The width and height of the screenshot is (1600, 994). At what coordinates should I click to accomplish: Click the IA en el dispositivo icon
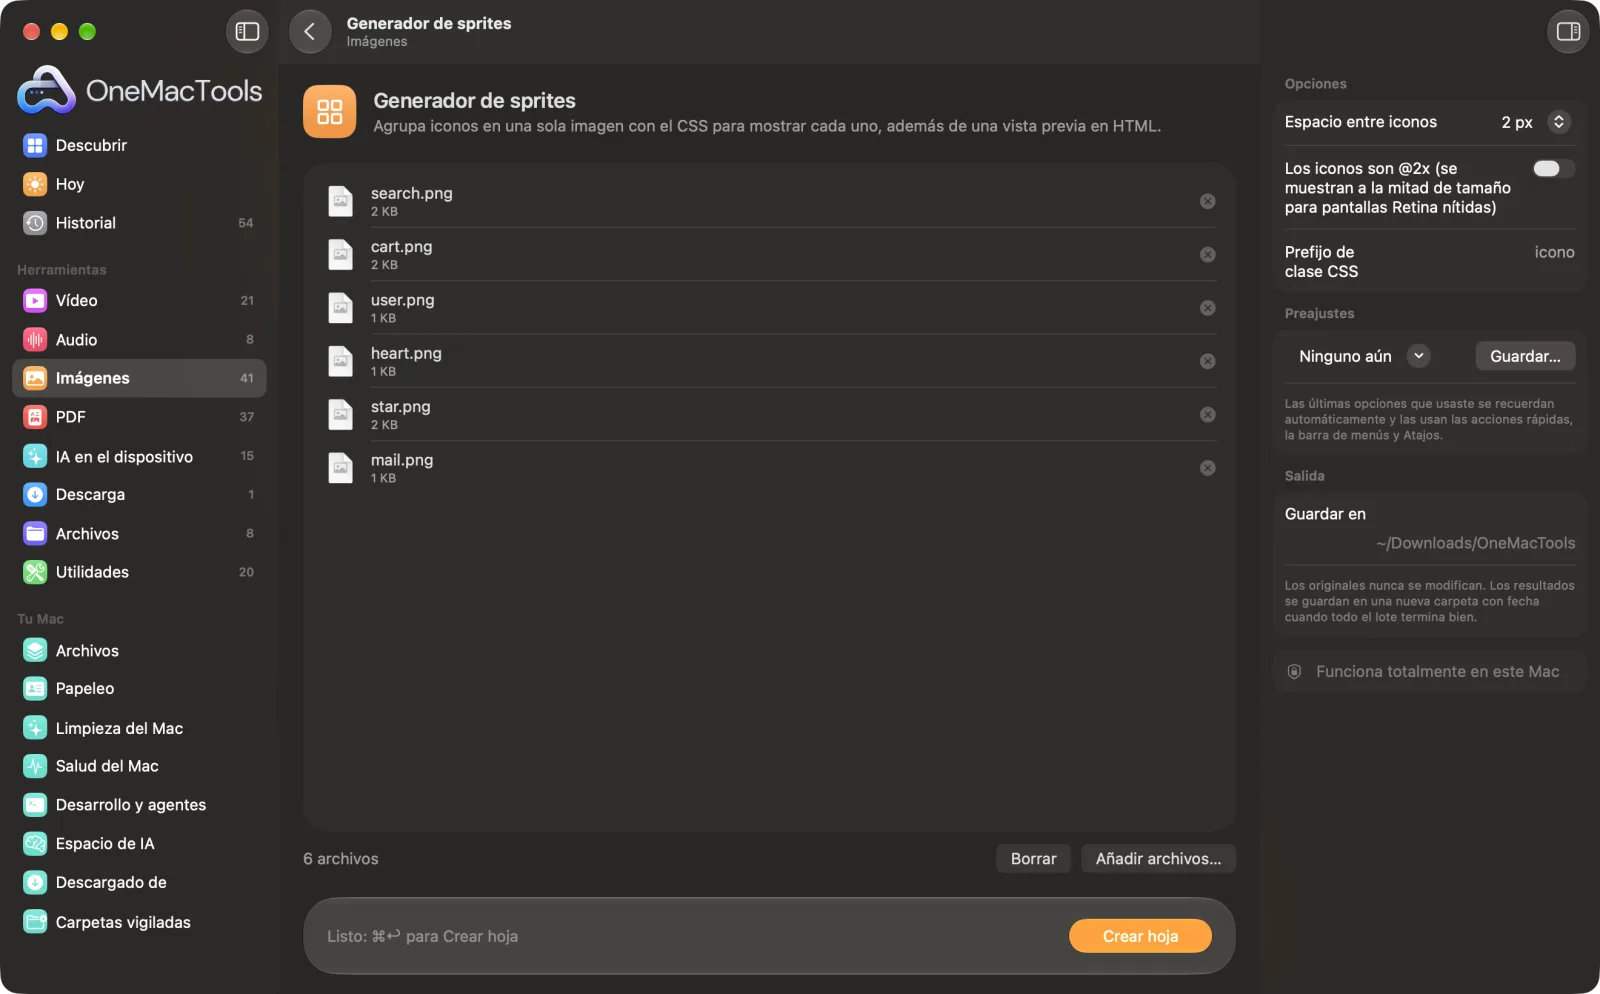click(x=35, y=456)
